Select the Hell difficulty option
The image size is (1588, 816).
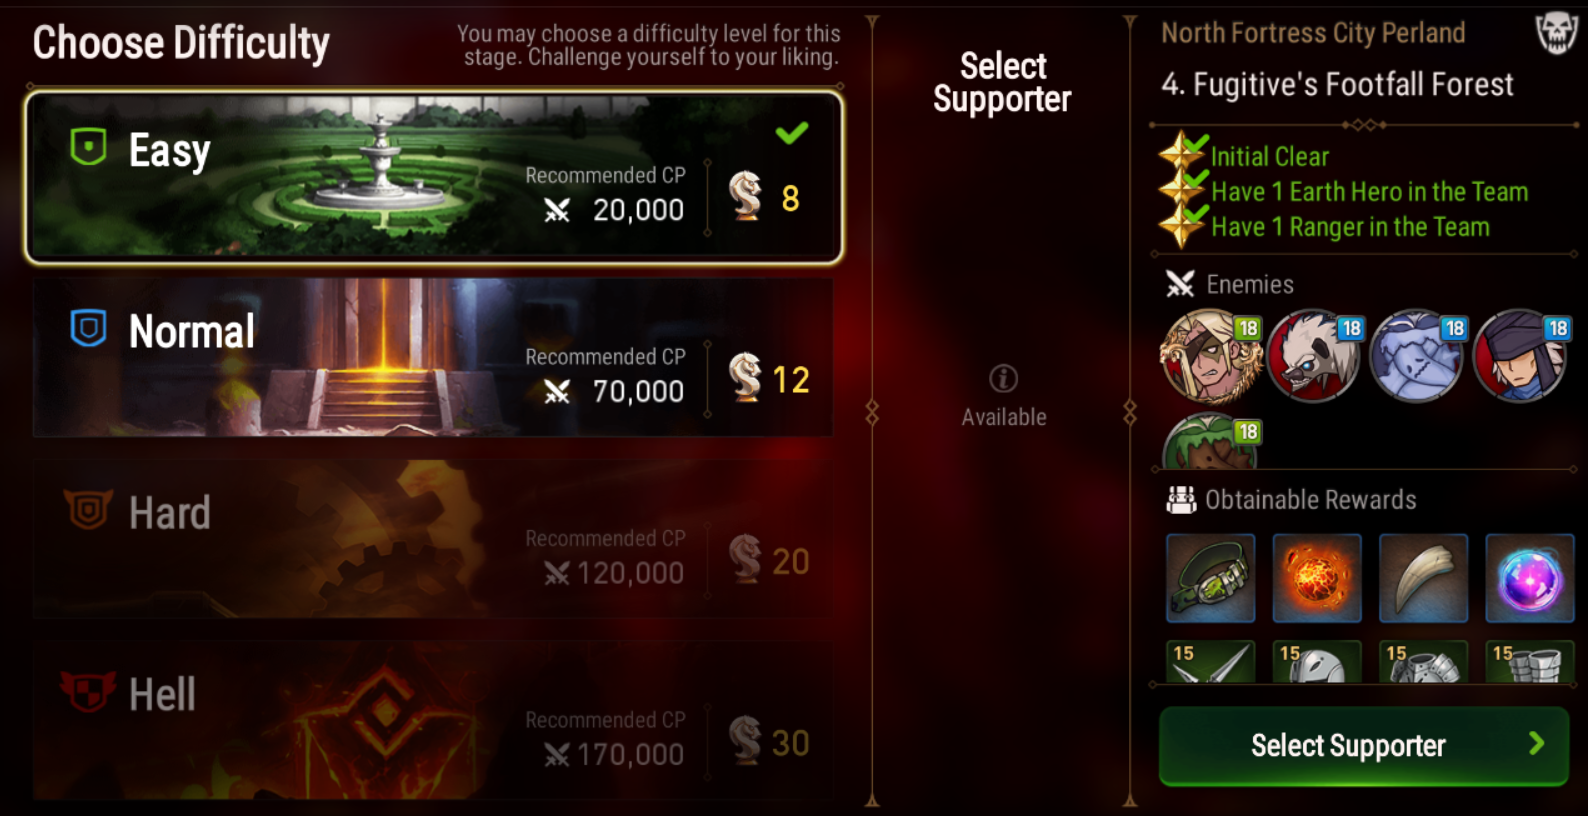coord(433,720)
